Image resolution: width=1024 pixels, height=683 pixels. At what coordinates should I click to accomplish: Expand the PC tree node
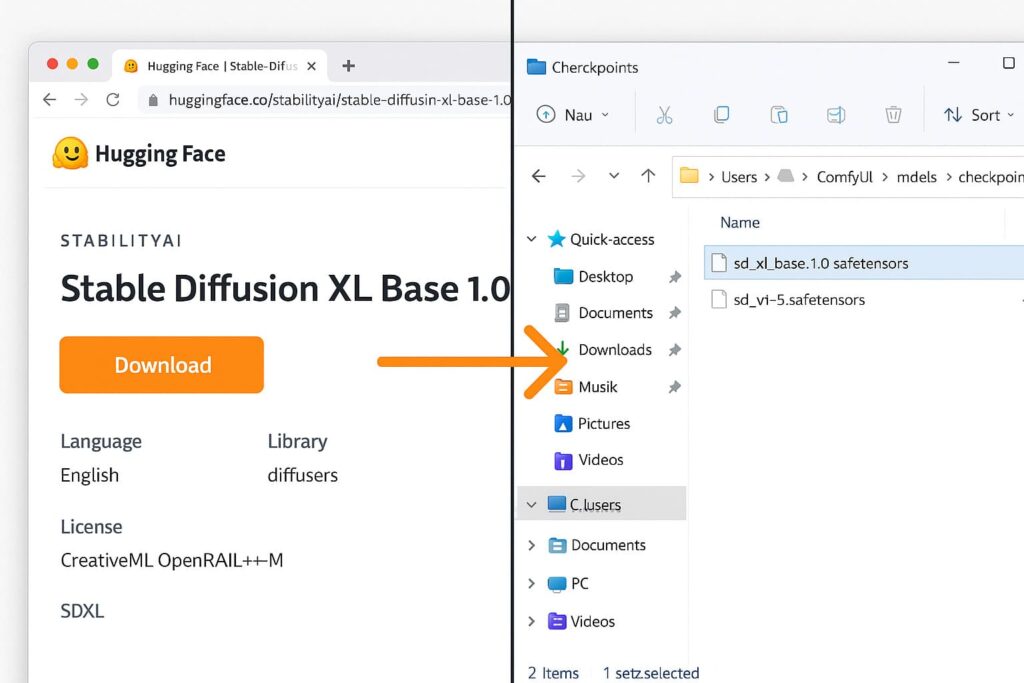click(532, 583)
